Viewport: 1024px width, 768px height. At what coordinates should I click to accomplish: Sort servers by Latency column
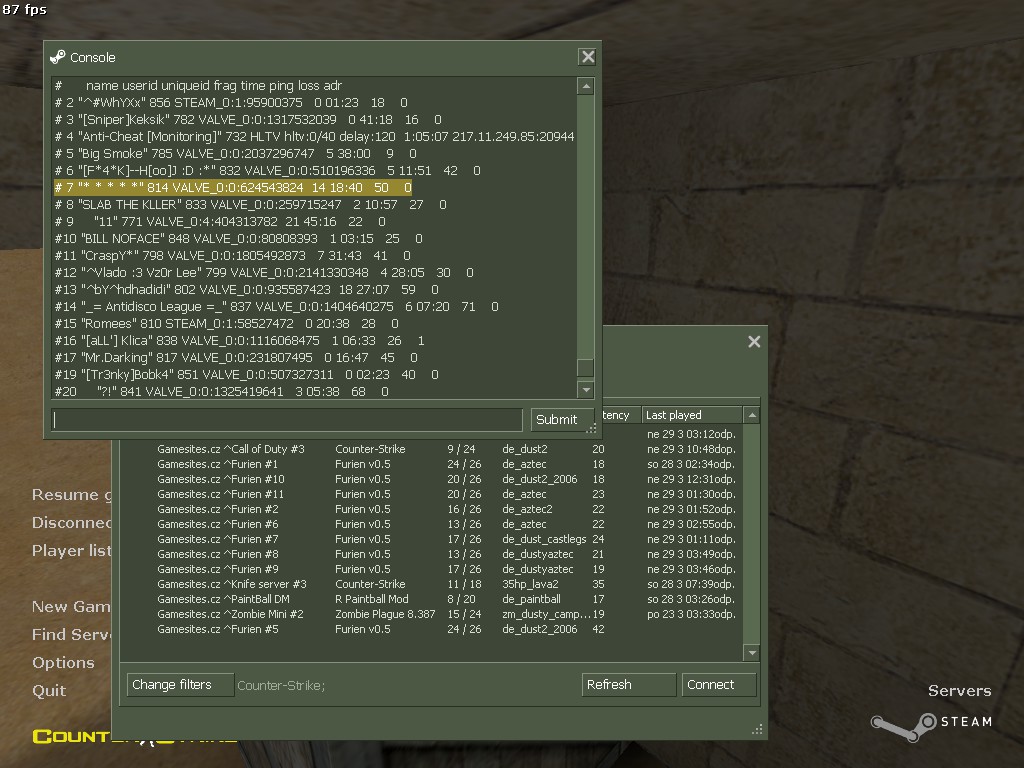coord(616,415)
